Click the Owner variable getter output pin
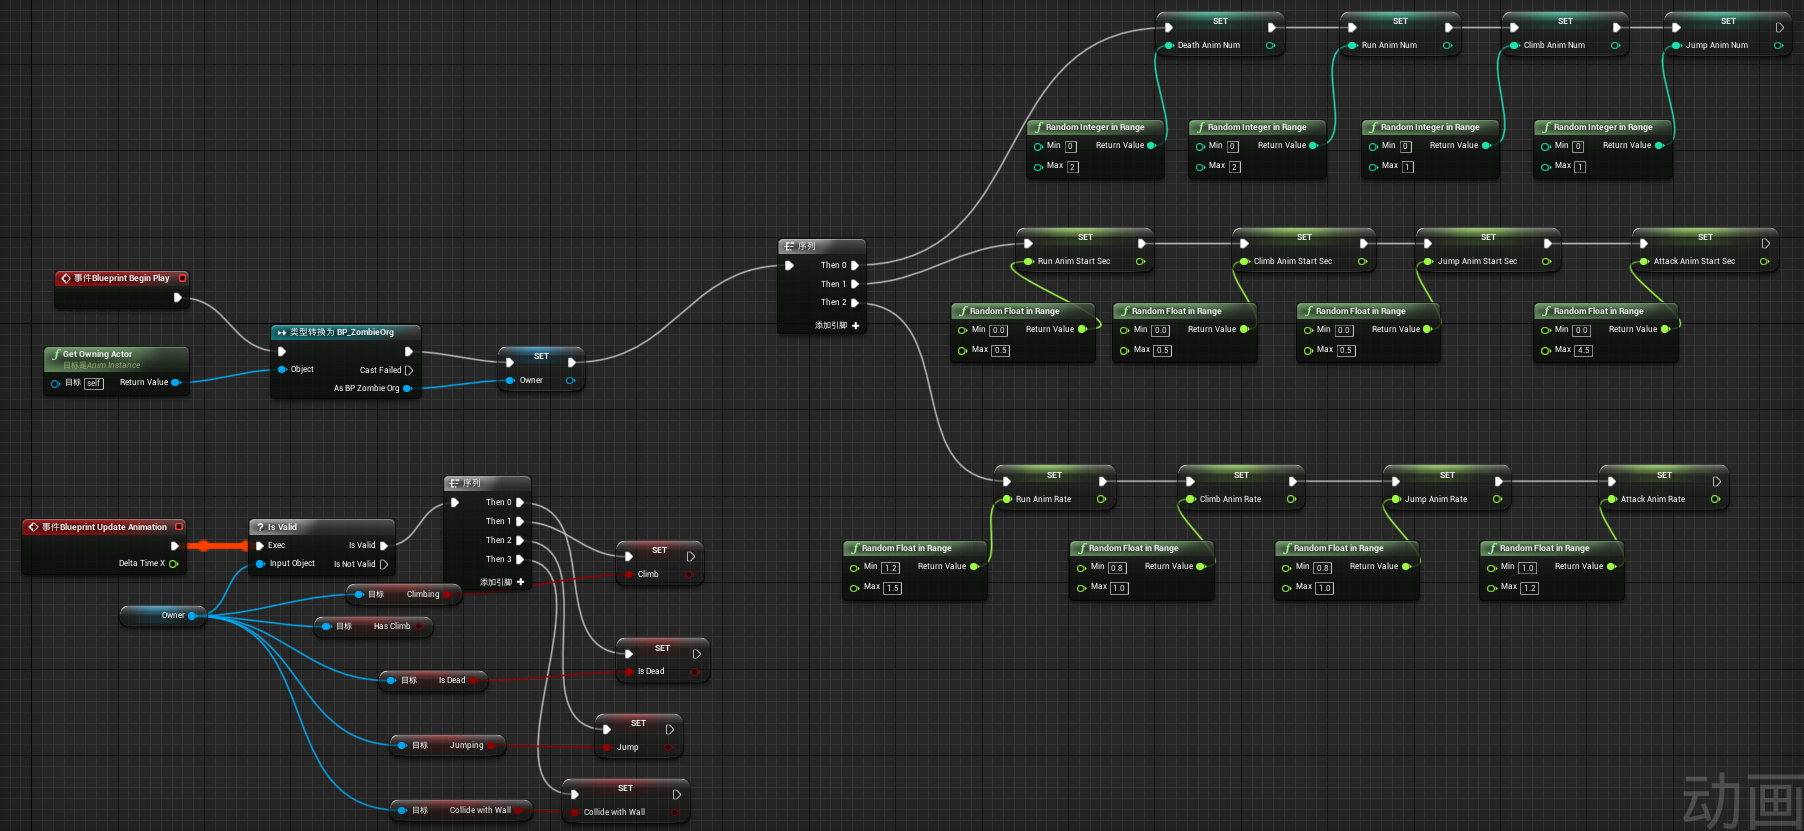 [192, 615]
